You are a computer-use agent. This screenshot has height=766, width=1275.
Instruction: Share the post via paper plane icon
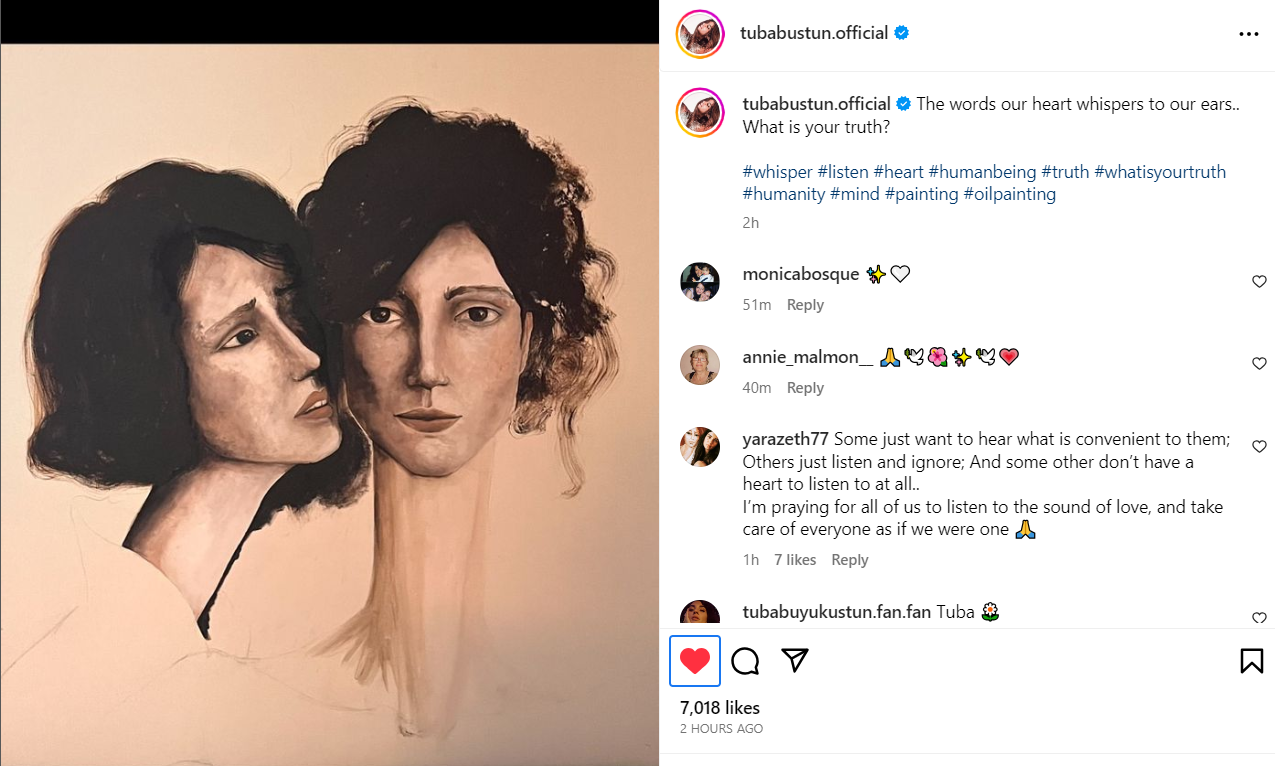tap(795, 661)
